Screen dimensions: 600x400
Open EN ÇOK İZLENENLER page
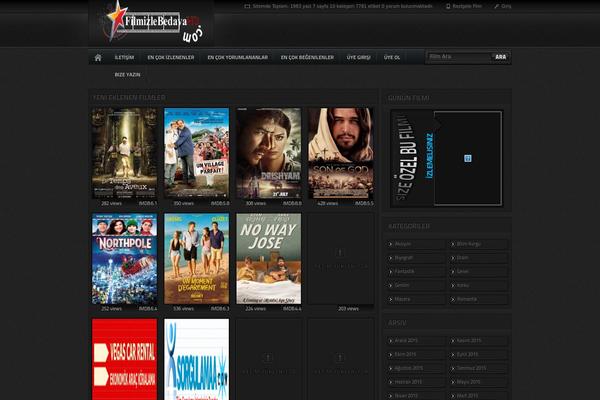click(x=171, y=57)
